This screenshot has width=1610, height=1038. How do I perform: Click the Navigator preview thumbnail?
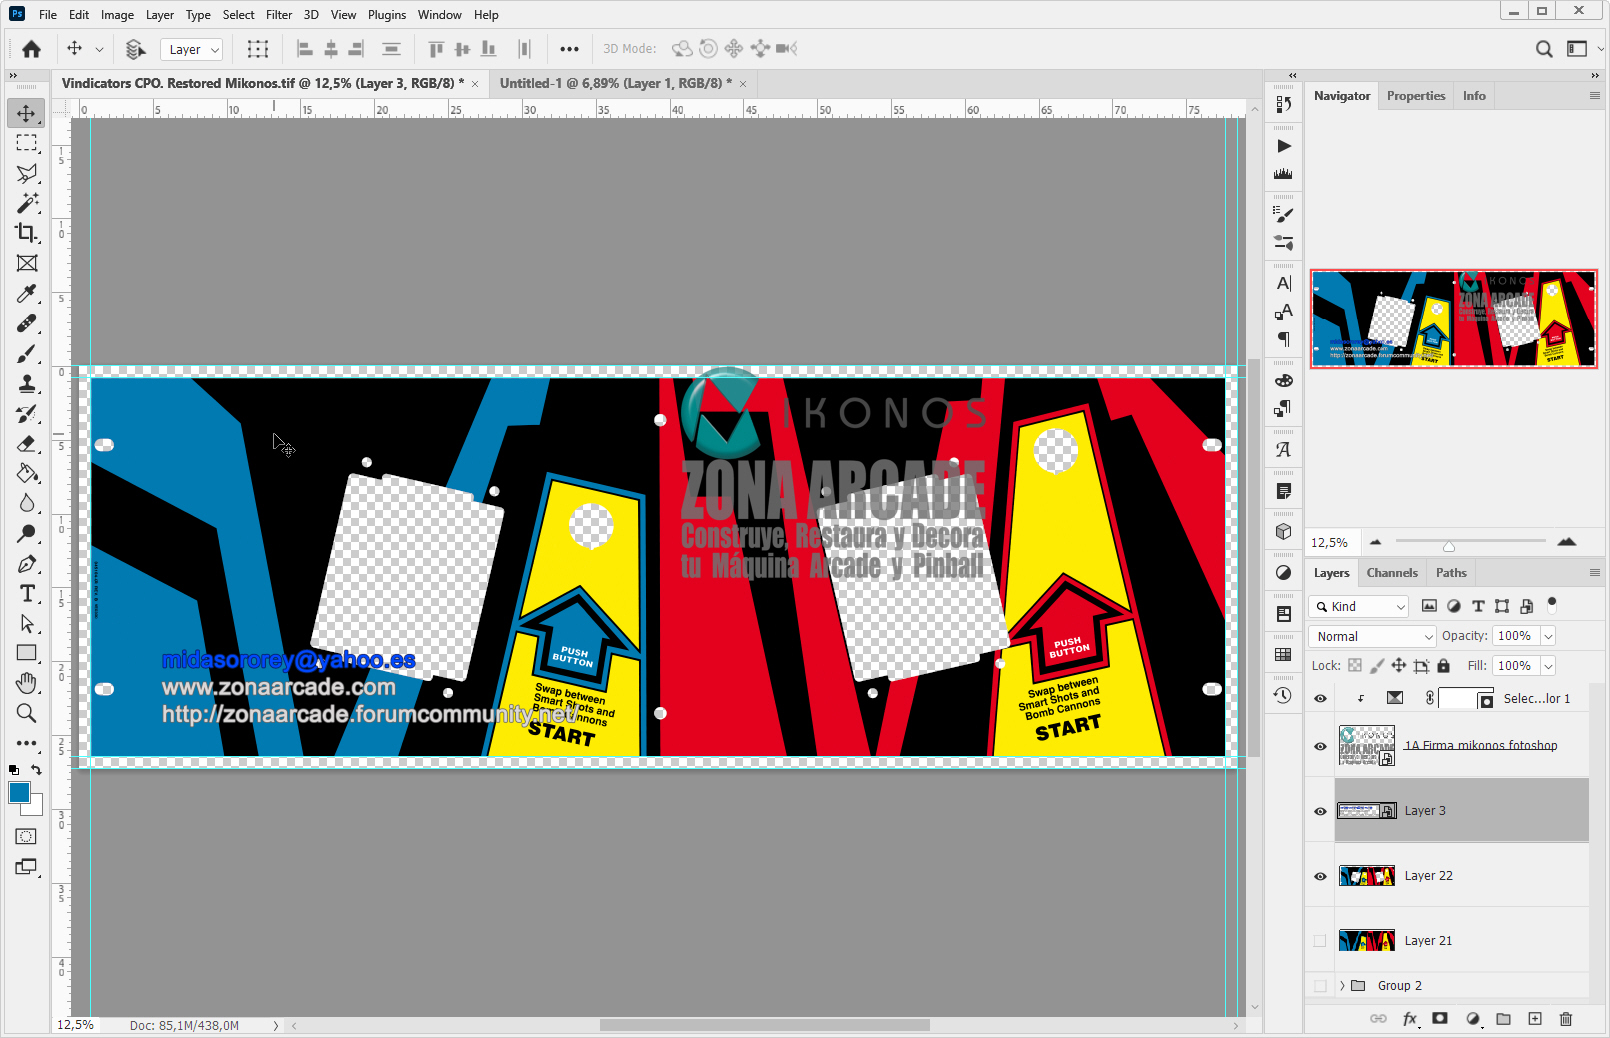click(1453, 319)
